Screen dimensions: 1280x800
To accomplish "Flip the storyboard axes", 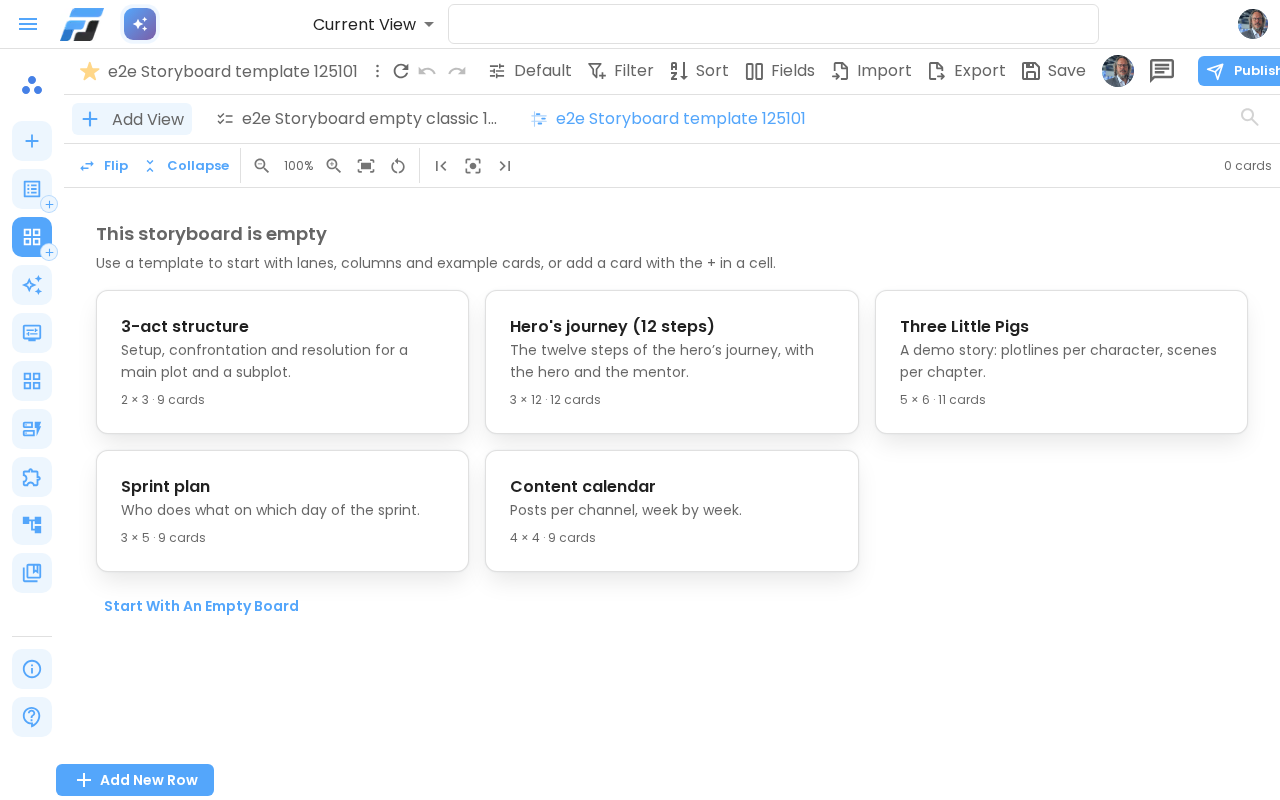I will click(103, 166).
